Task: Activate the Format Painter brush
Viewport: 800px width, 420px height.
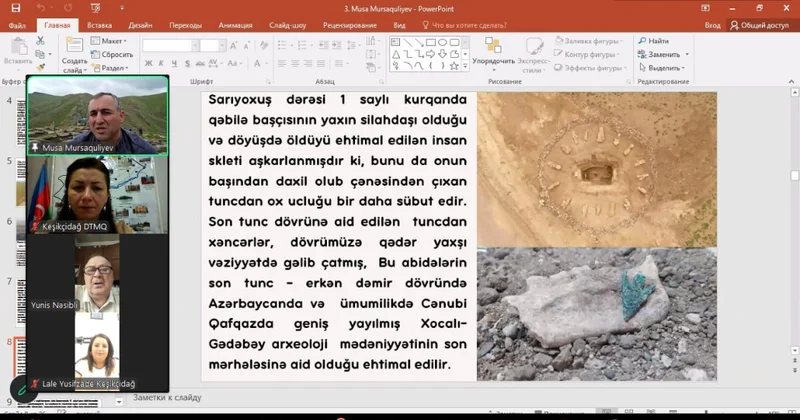Action: click(x=40, y=67)
